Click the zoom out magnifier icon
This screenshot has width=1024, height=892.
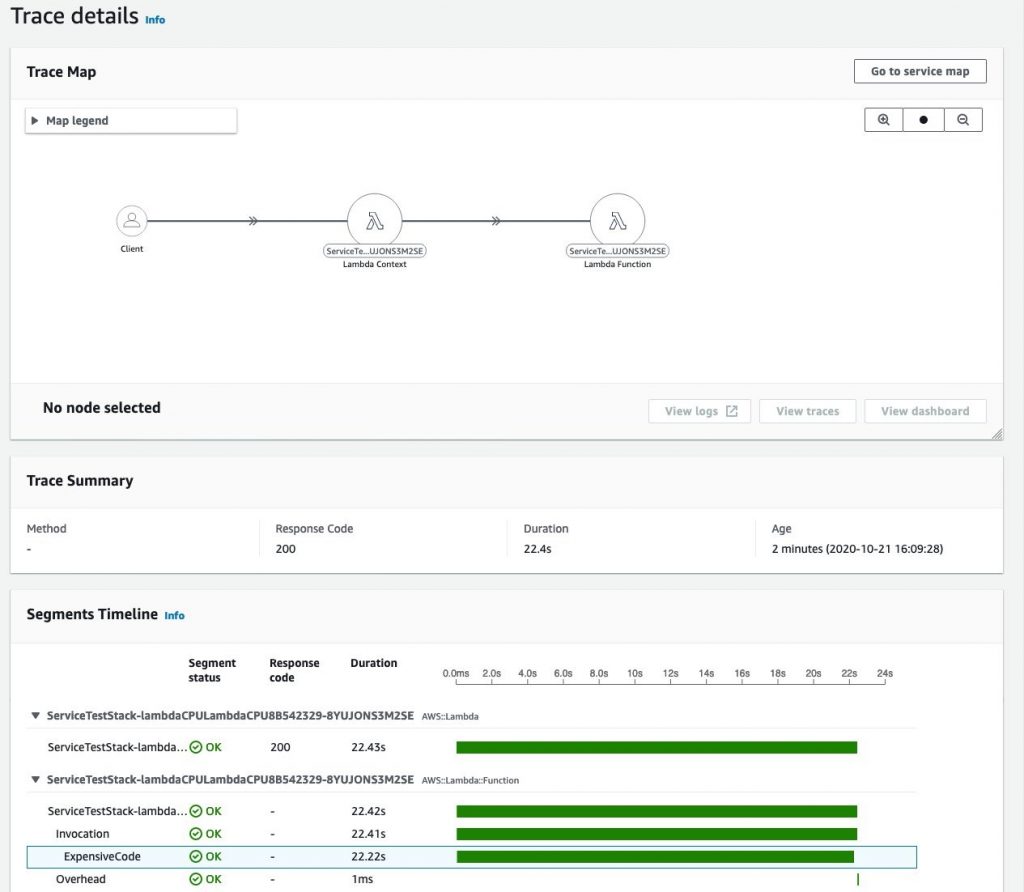coord(963,119)
